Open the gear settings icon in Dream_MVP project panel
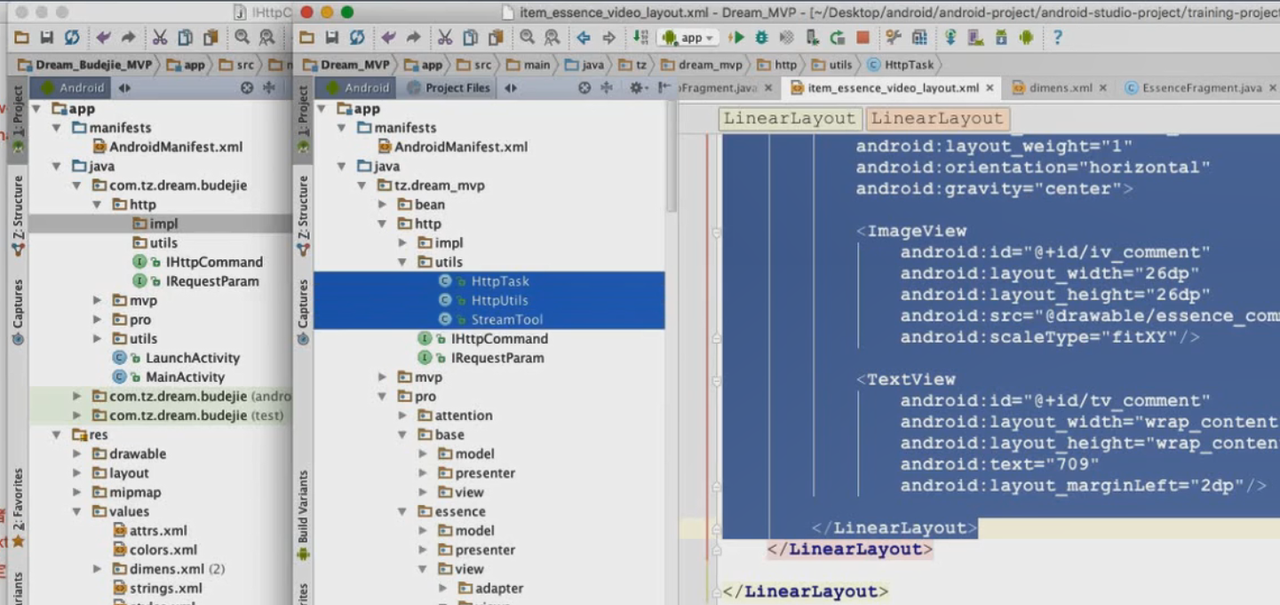Screen dimensions: 1280x605 coord(634,88)
